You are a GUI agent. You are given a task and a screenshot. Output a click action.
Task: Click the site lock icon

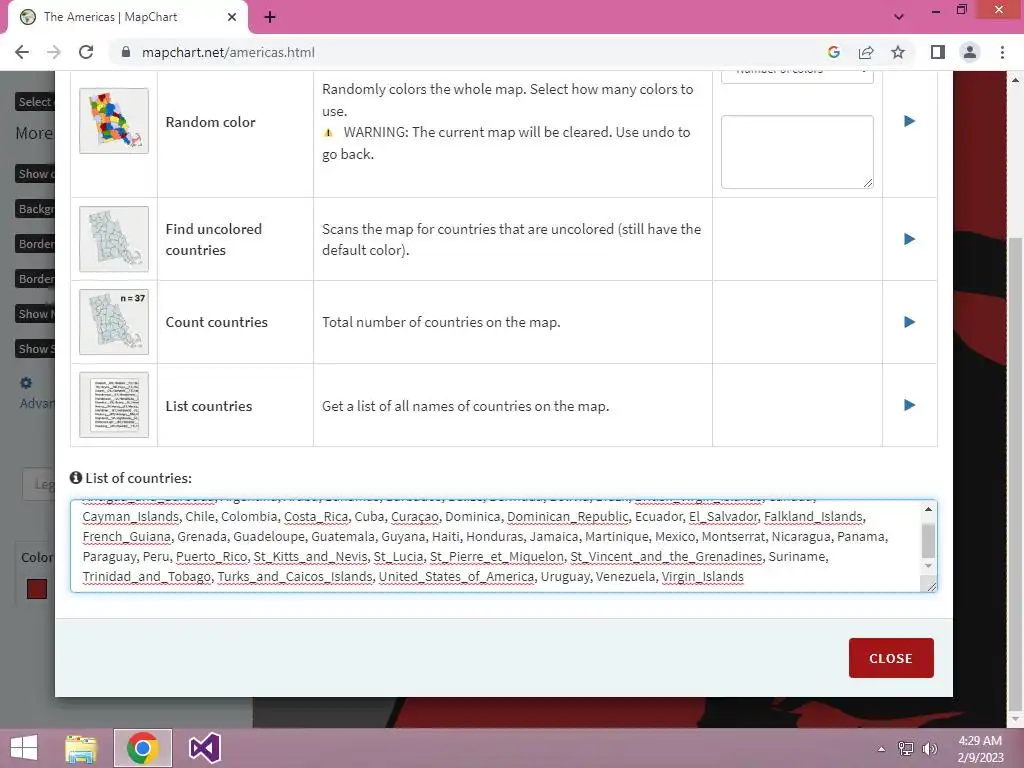click(126, 52)
